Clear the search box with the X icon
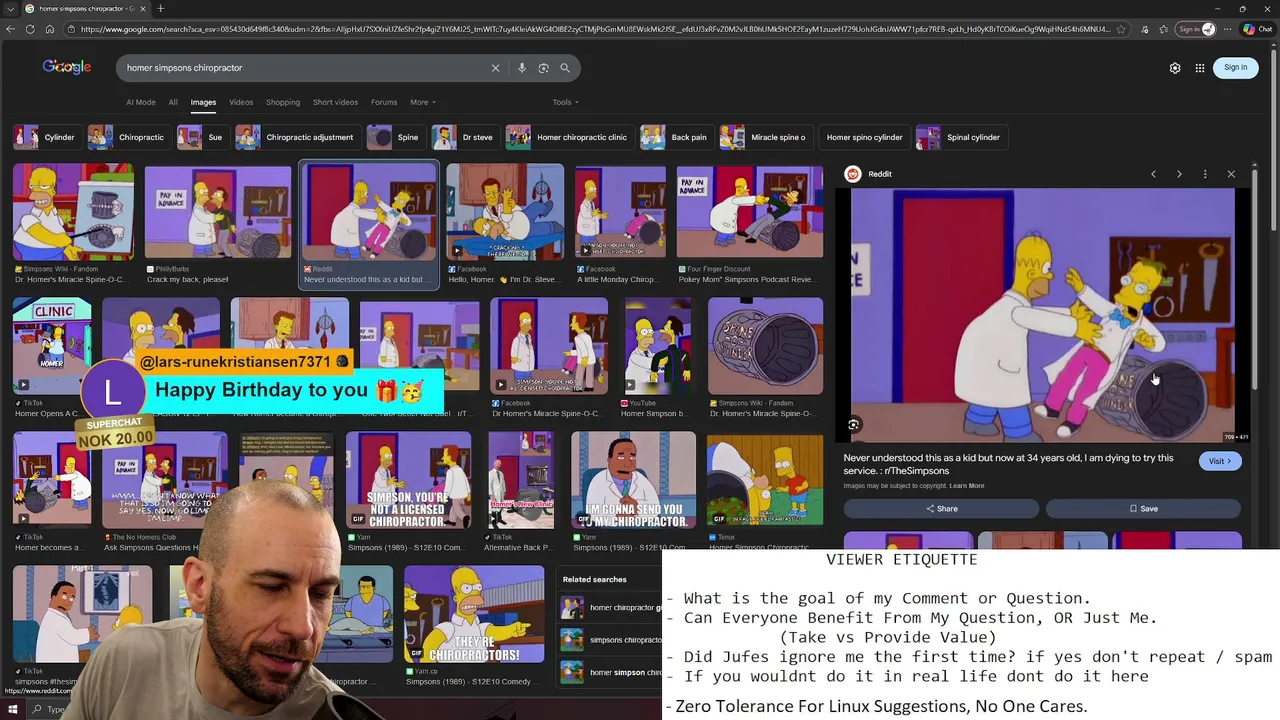This screenshot has width=1280, height=720. (x=495, y=68)
